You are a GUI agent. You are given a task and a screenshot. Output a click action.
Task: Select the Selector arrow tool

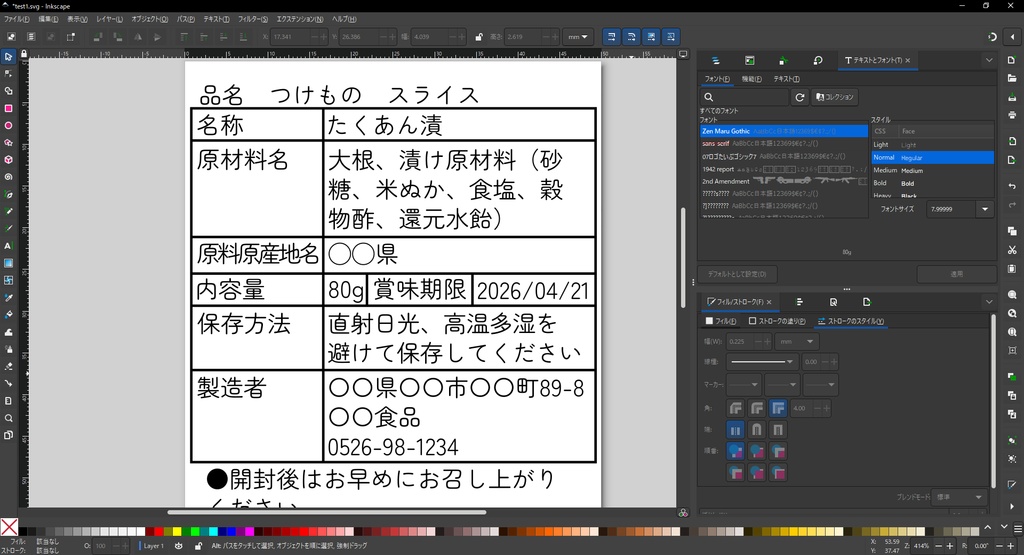[x=8, y=57]
